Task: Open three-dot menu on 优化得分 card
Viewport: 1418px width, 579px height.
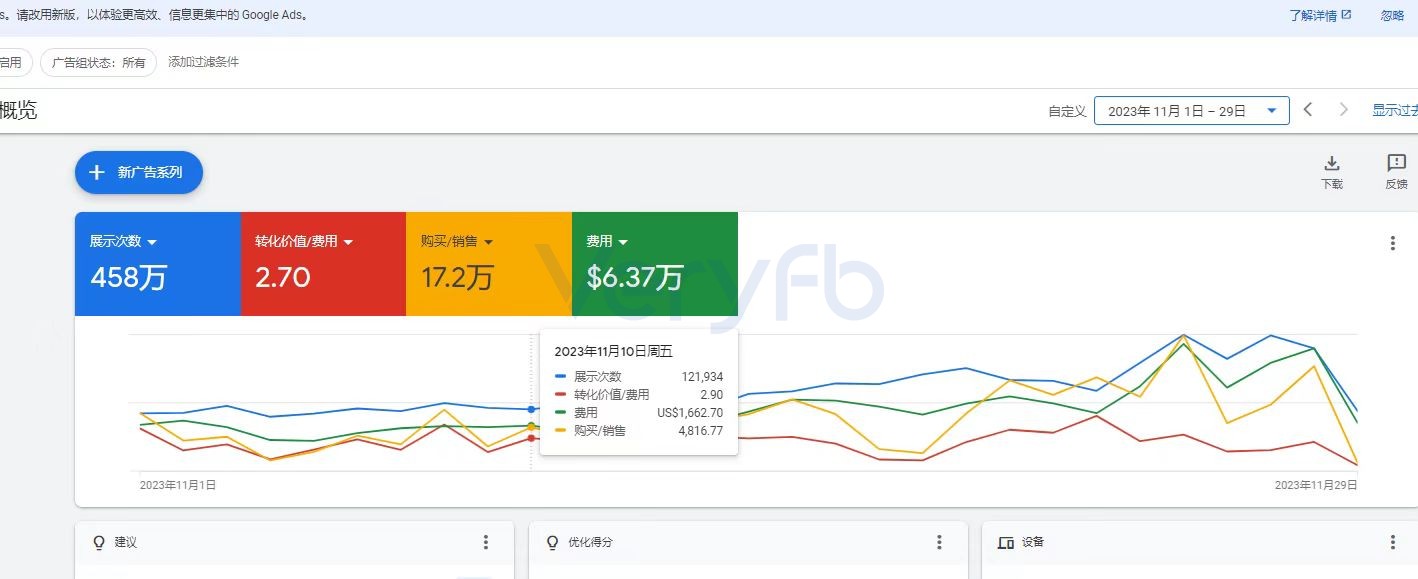Action: [x=939, y=542]
